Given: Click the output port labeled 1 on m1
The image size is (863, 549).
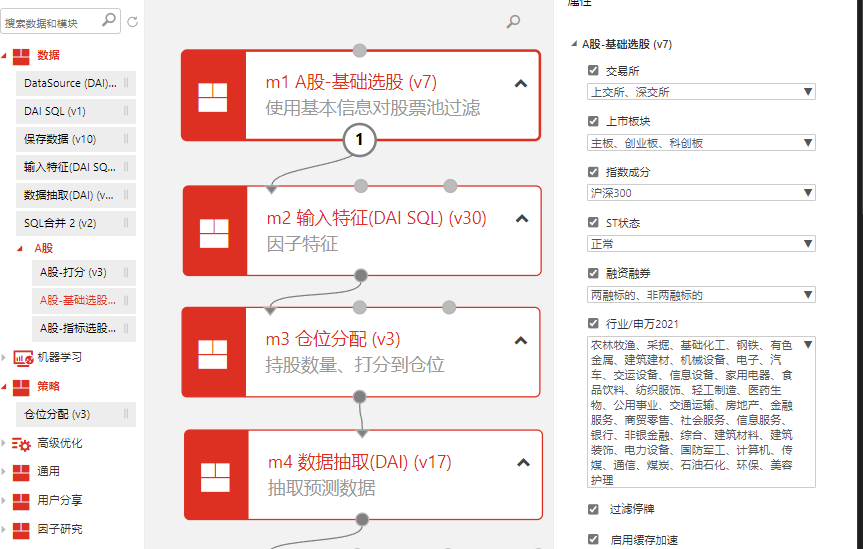Looking at the screenshot, I should point(360,141).
